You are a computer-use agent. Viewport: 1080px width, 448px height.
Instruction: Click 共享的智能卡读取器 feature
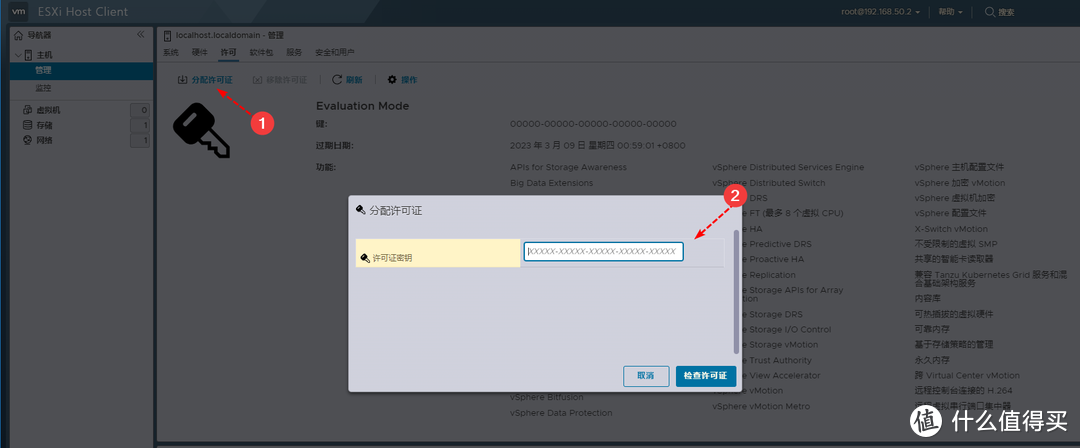point(953,259)
